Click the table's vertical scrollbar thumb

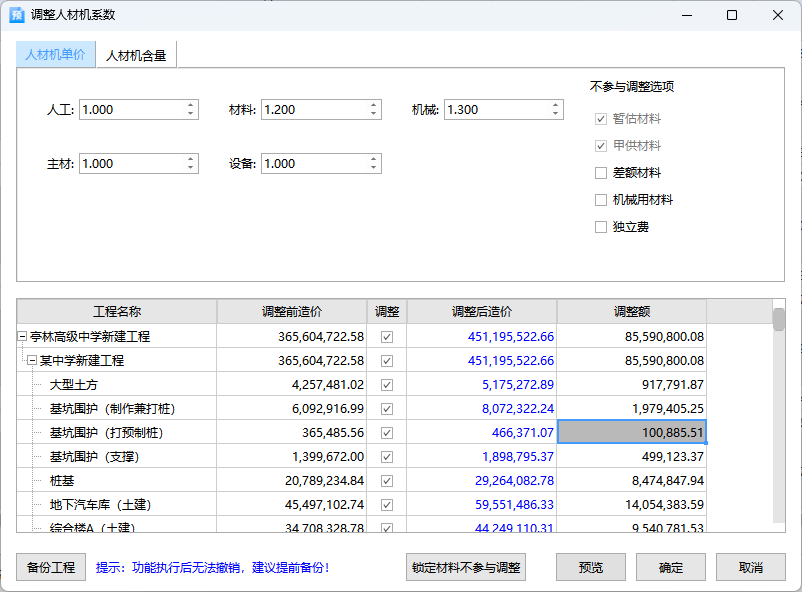tap(779, 319)
